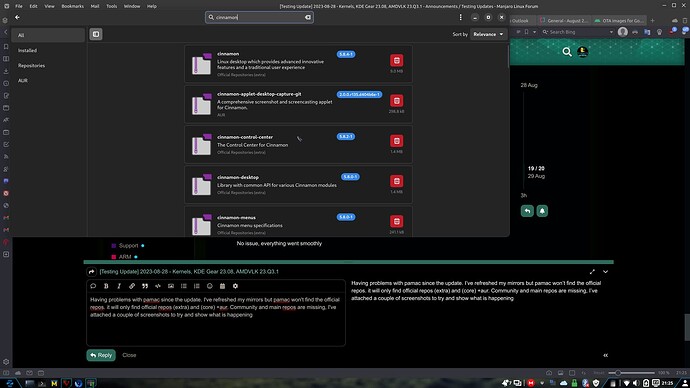Open the File menu
This screenshot has height=388, width=690.
point(18,6)
